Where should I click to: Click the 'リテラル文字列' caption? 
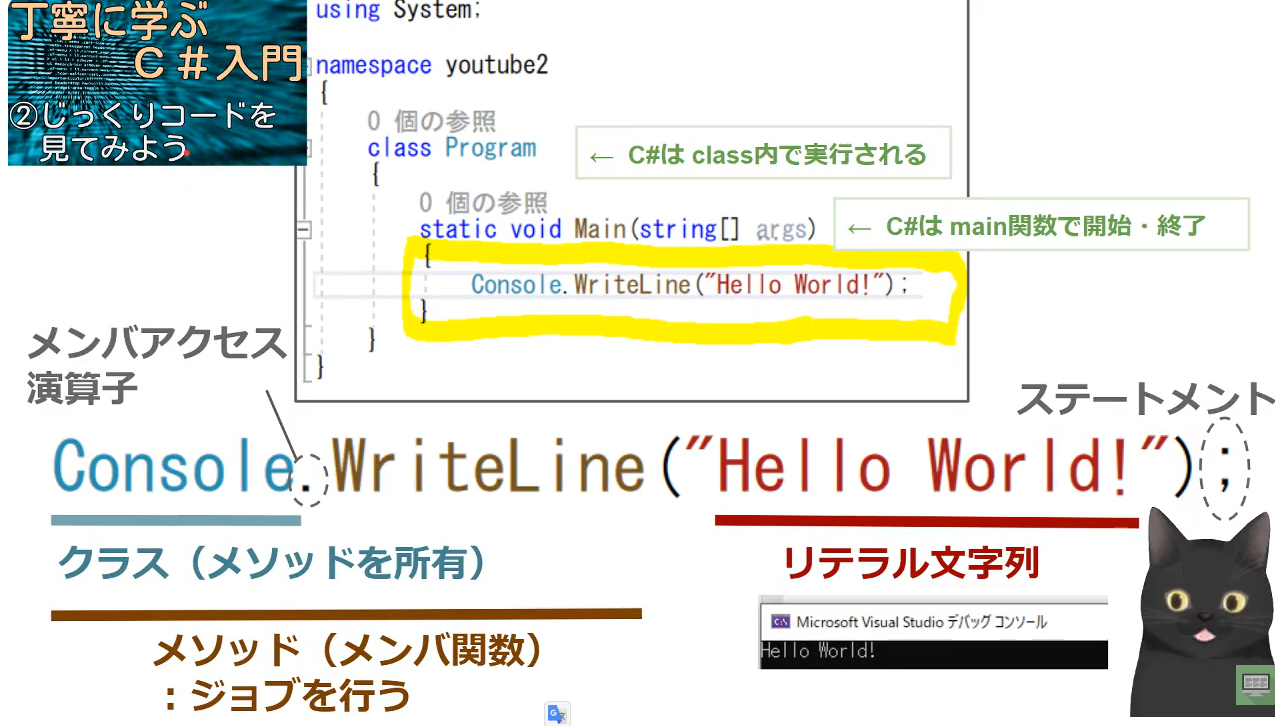(911, 563)
